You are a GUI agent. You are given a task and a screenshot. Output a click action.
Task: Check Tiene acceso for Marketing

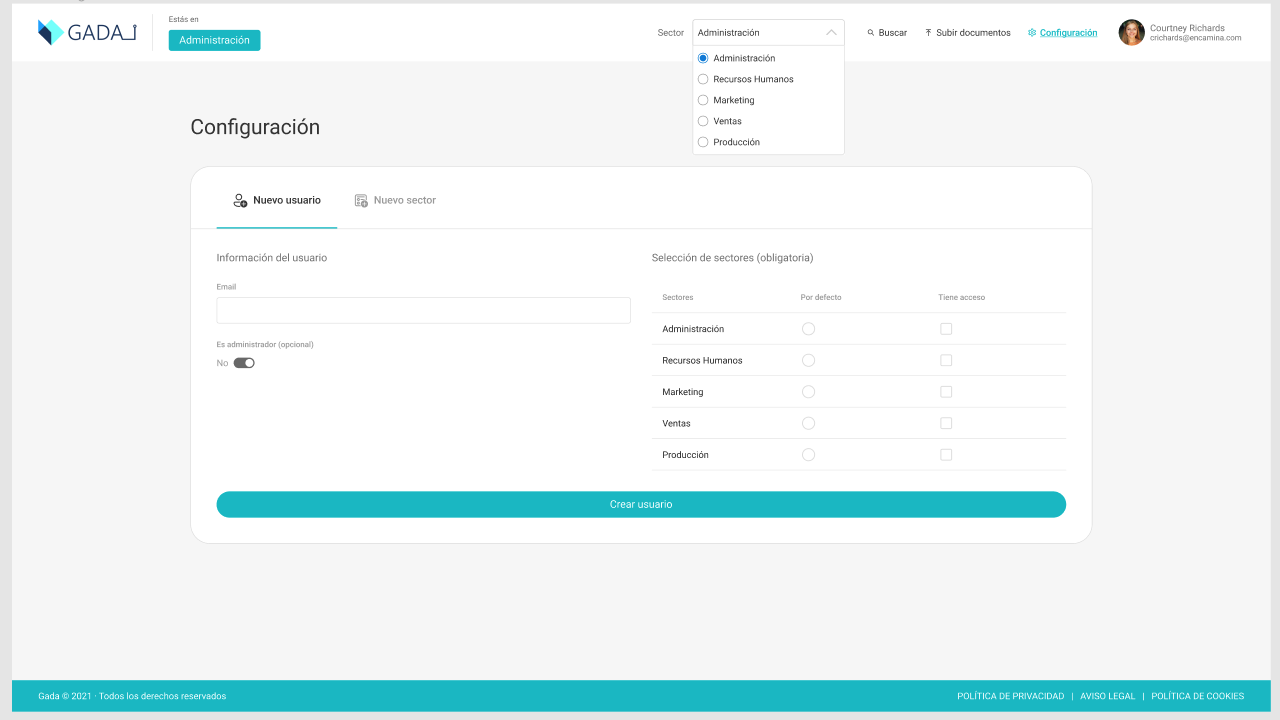(x=946, y=392)
